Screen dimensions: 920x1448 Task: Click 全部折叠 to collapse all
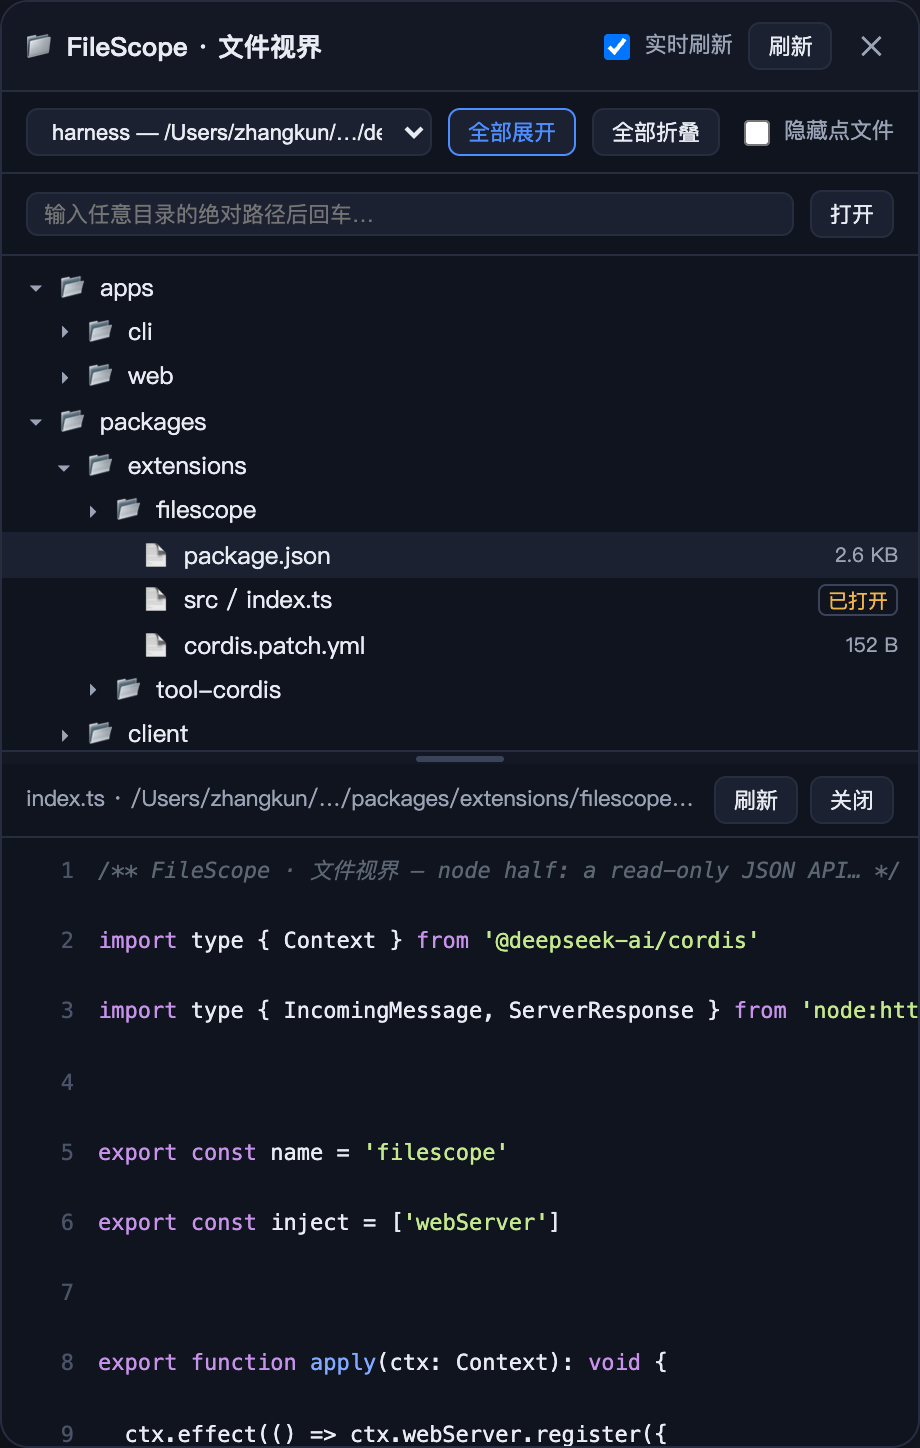(x=656, y=132)
